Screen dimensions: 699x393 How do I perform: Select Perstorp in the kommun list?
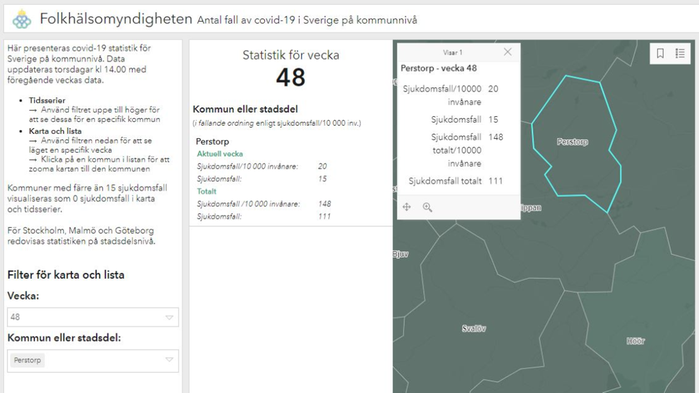pos(212,141)
